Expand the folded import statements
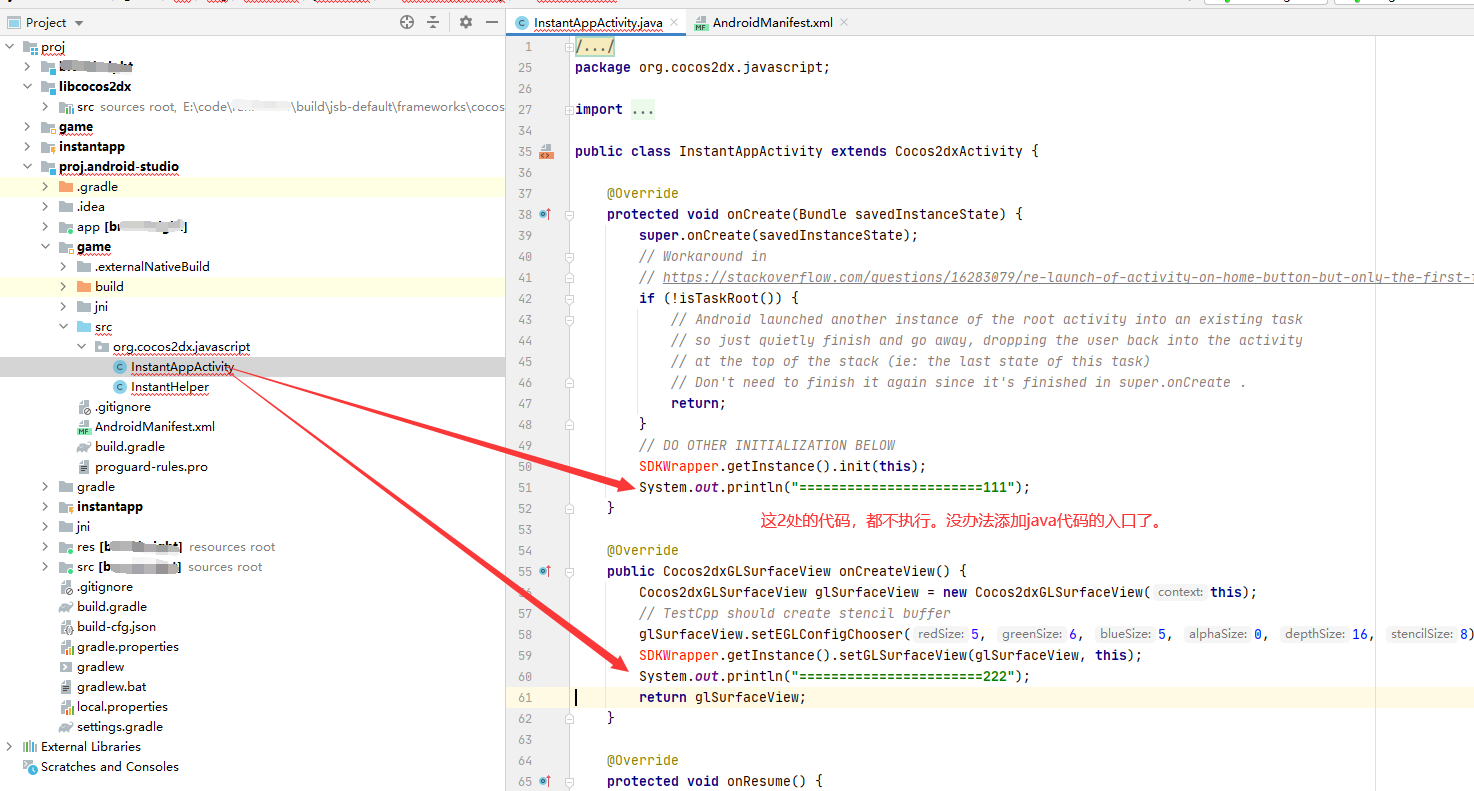This screenshot has width=1474, height=791. [569, 110]
